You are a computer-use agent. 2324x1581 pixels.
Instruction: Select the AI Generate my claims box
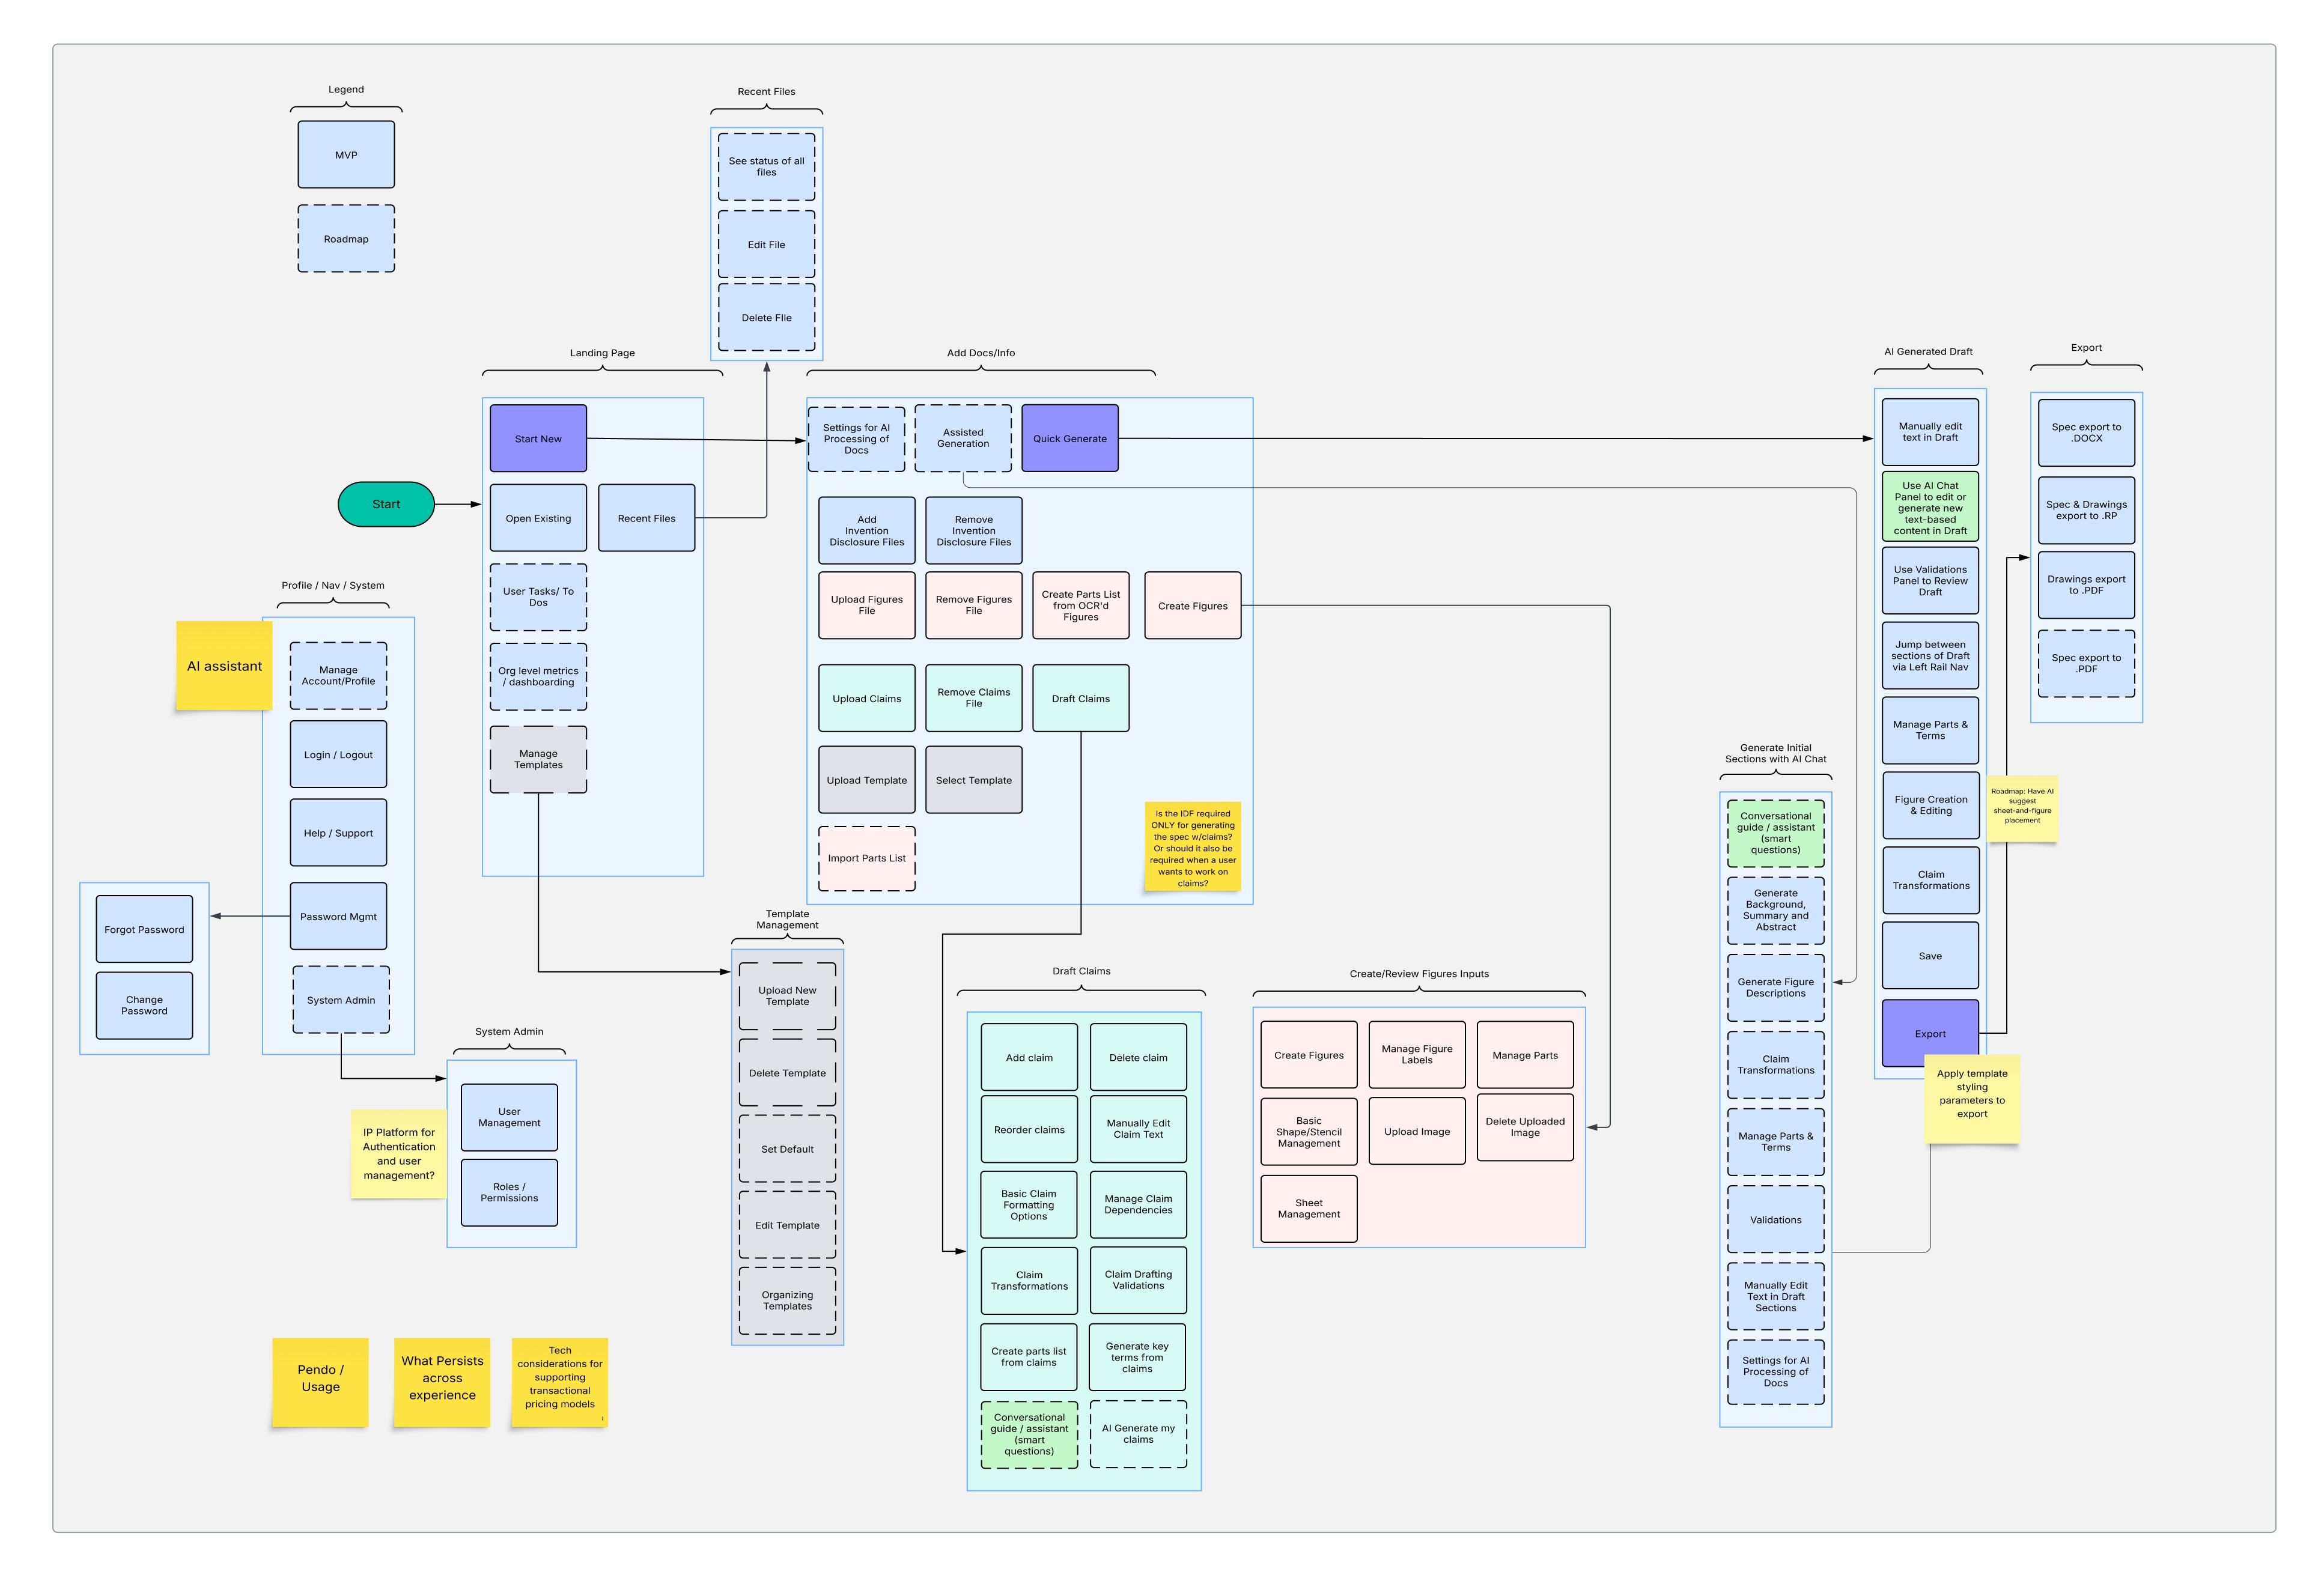coord(1138,1434)
